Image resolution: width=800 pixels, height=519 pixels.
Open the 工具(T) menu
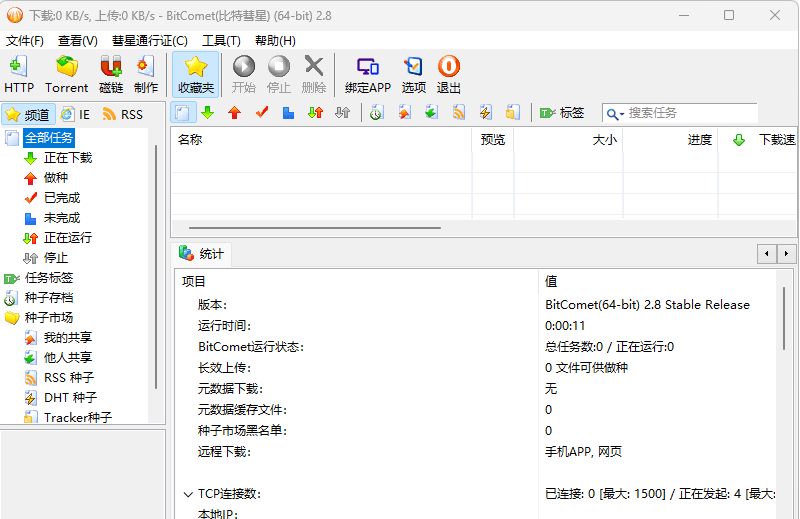(x=221, y=41)
